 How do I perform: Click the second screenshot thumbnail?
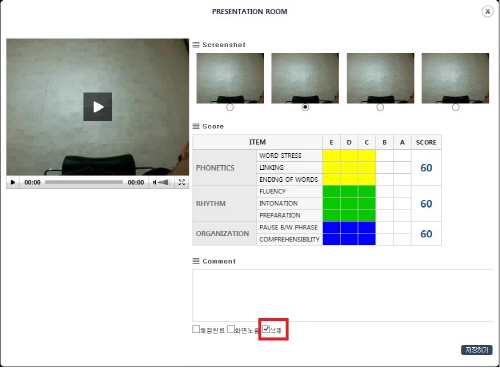[x=305, y=78]
